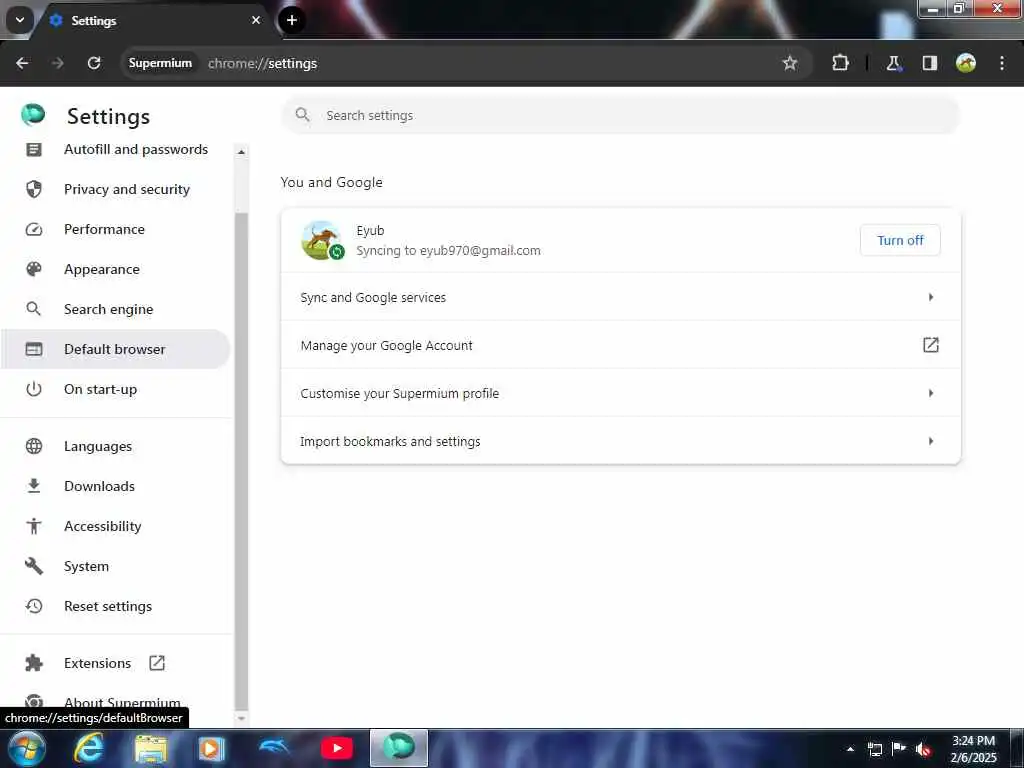
Task: Open Manage your Google Account
Action: pyautogui.click(x=620, y=345)
